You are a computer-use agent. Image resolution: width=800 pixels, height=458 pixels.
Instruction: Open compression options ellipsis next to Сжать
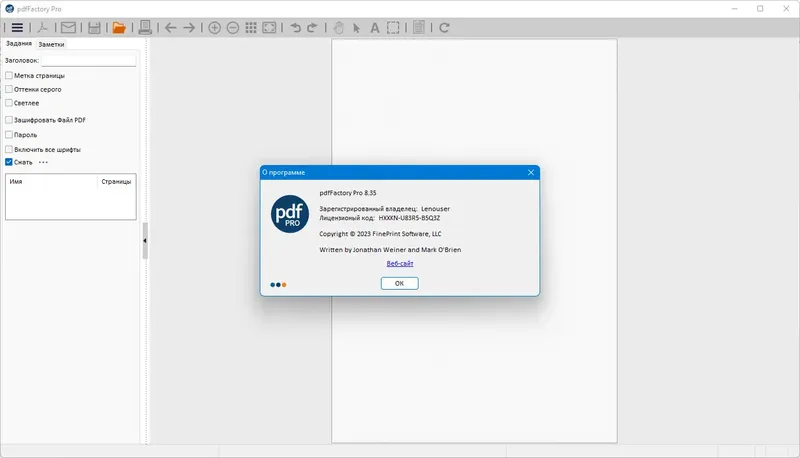[x=43, y=162]
